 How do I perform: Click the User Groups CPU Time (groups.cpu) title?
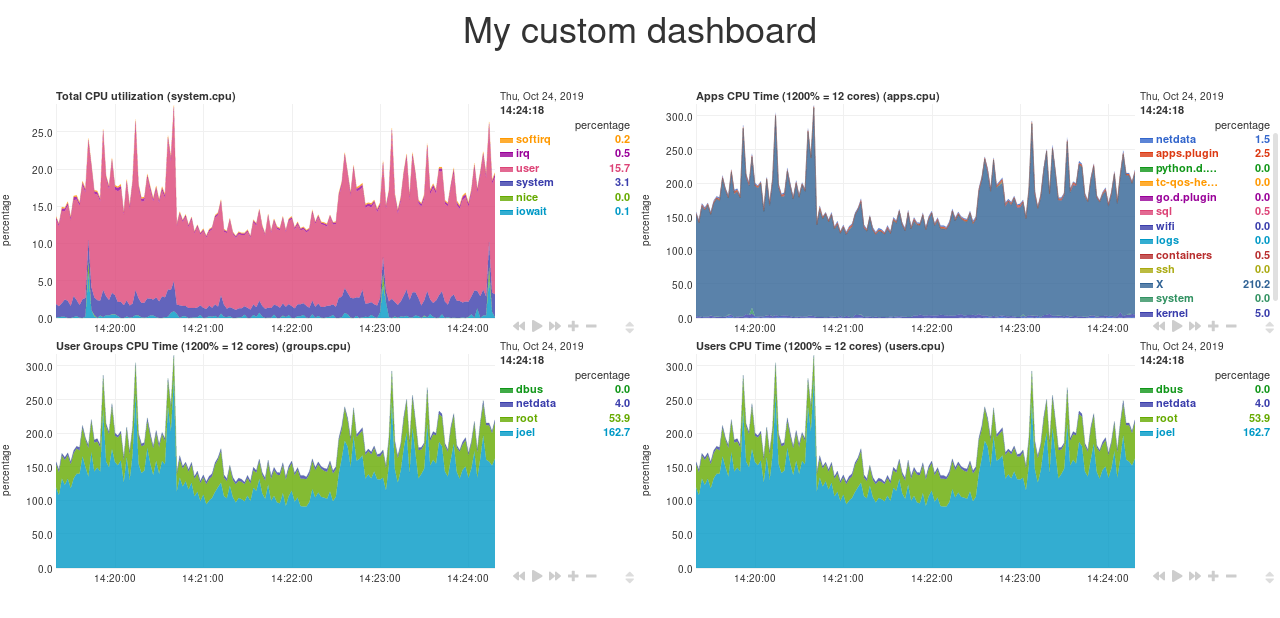[x=203, y=347]
